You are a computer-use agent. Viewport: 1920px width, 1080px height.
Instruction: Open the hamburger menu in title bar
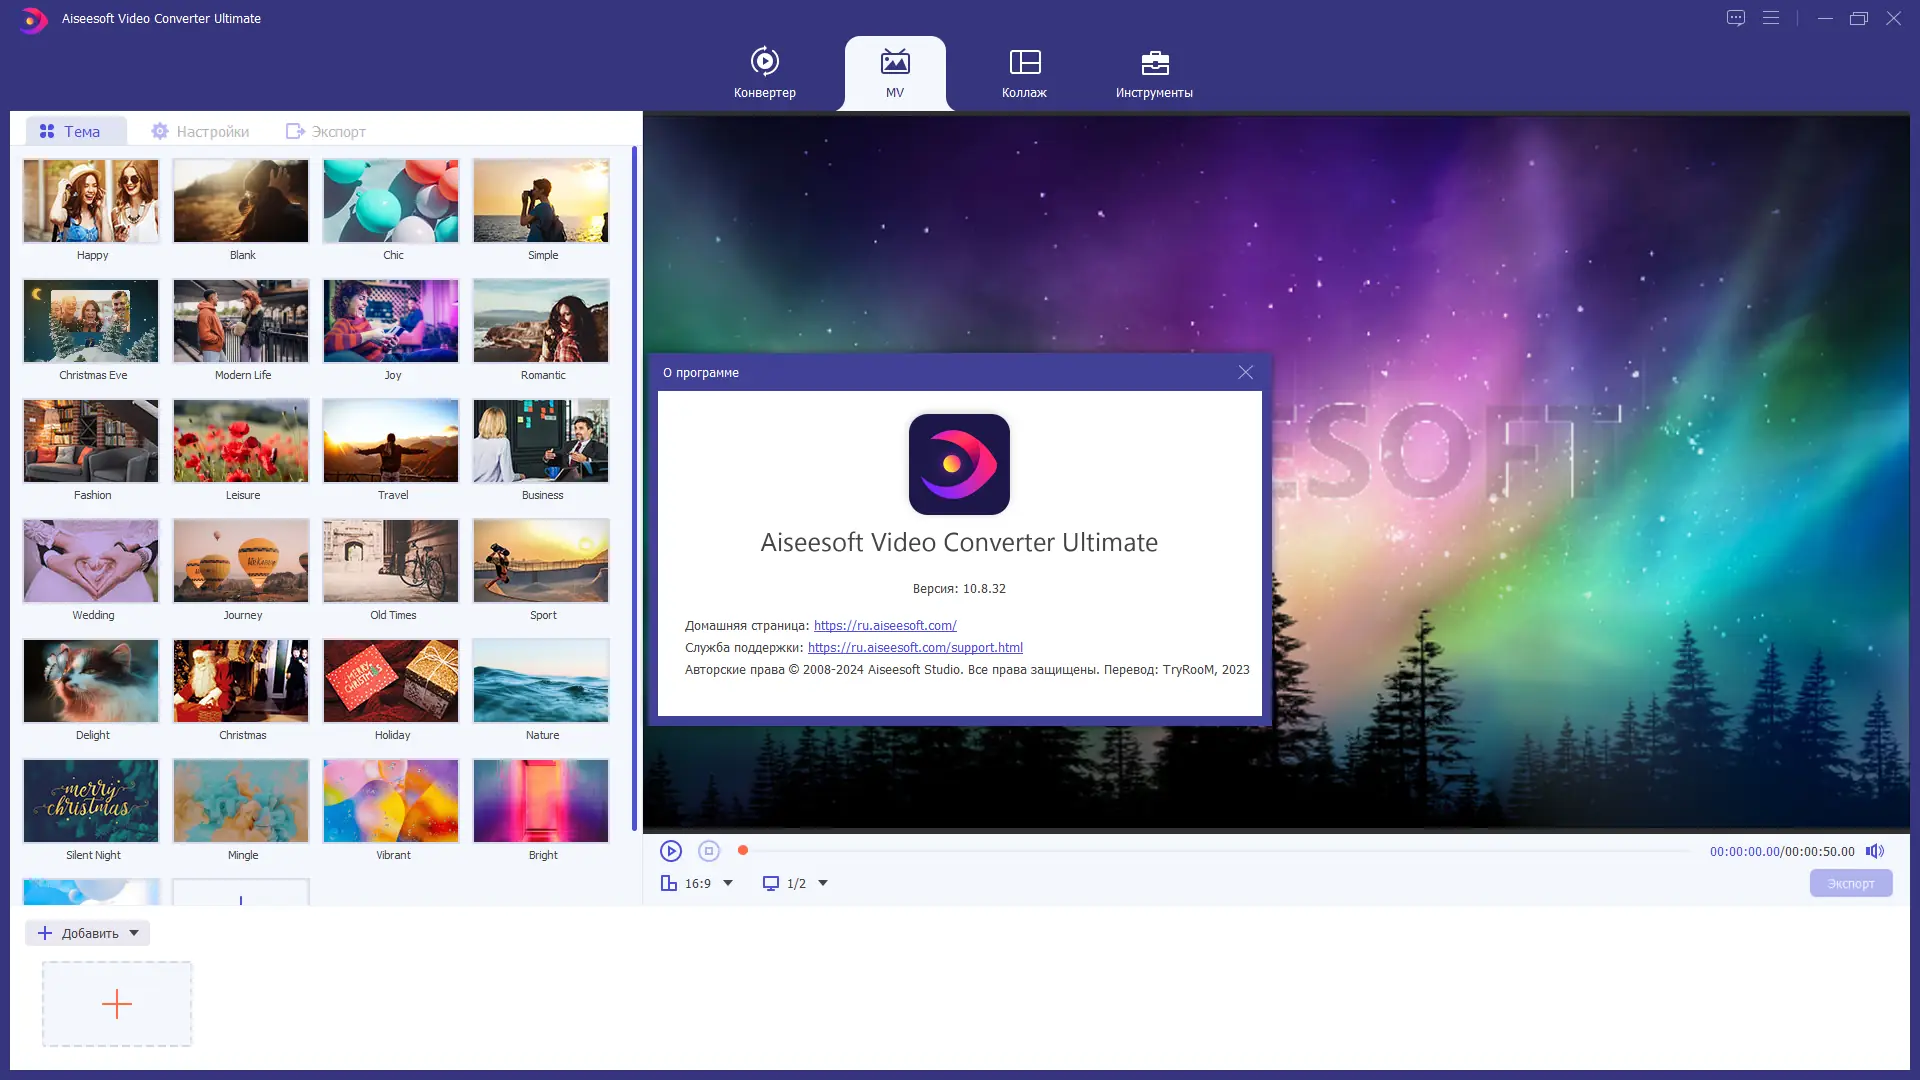click(1771, 18)
